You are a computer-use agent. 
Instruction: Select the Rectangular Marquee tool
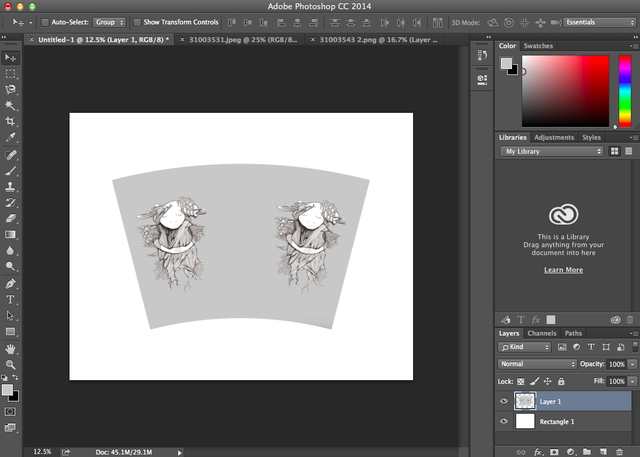coord(10,73)
